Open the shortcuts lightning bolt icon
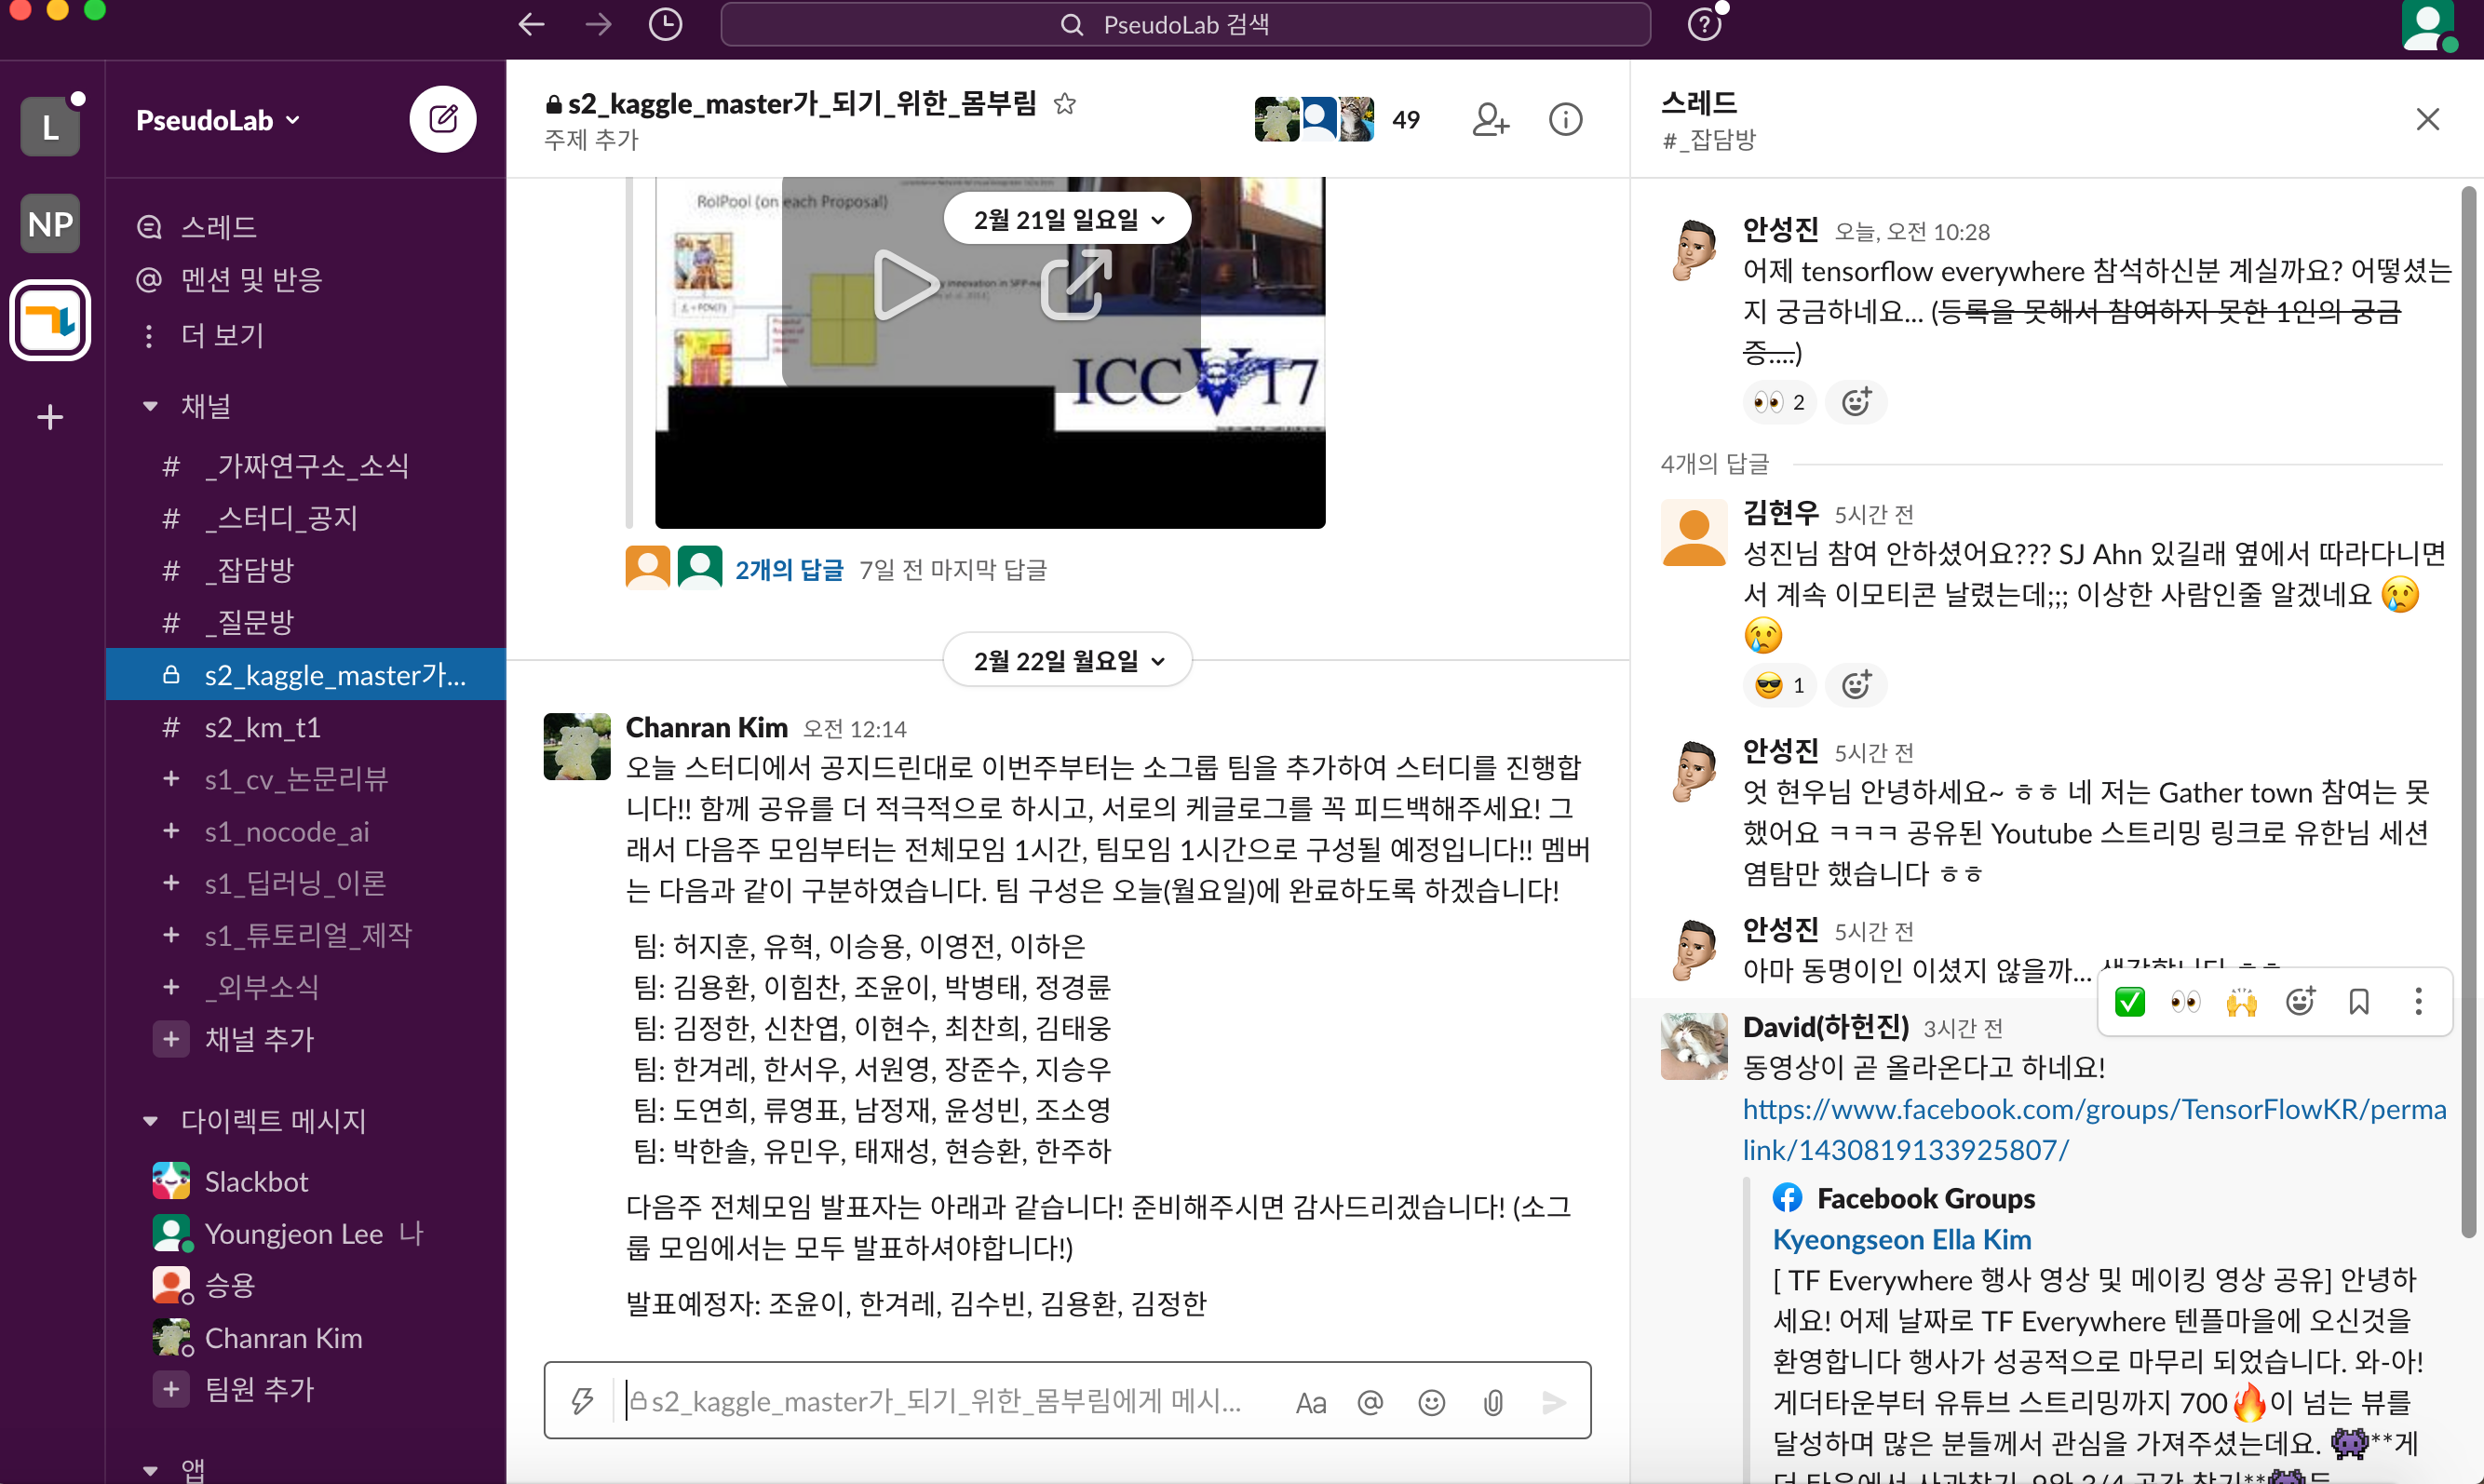This screenshot has height=1484, width=2484. [582, 1401]
